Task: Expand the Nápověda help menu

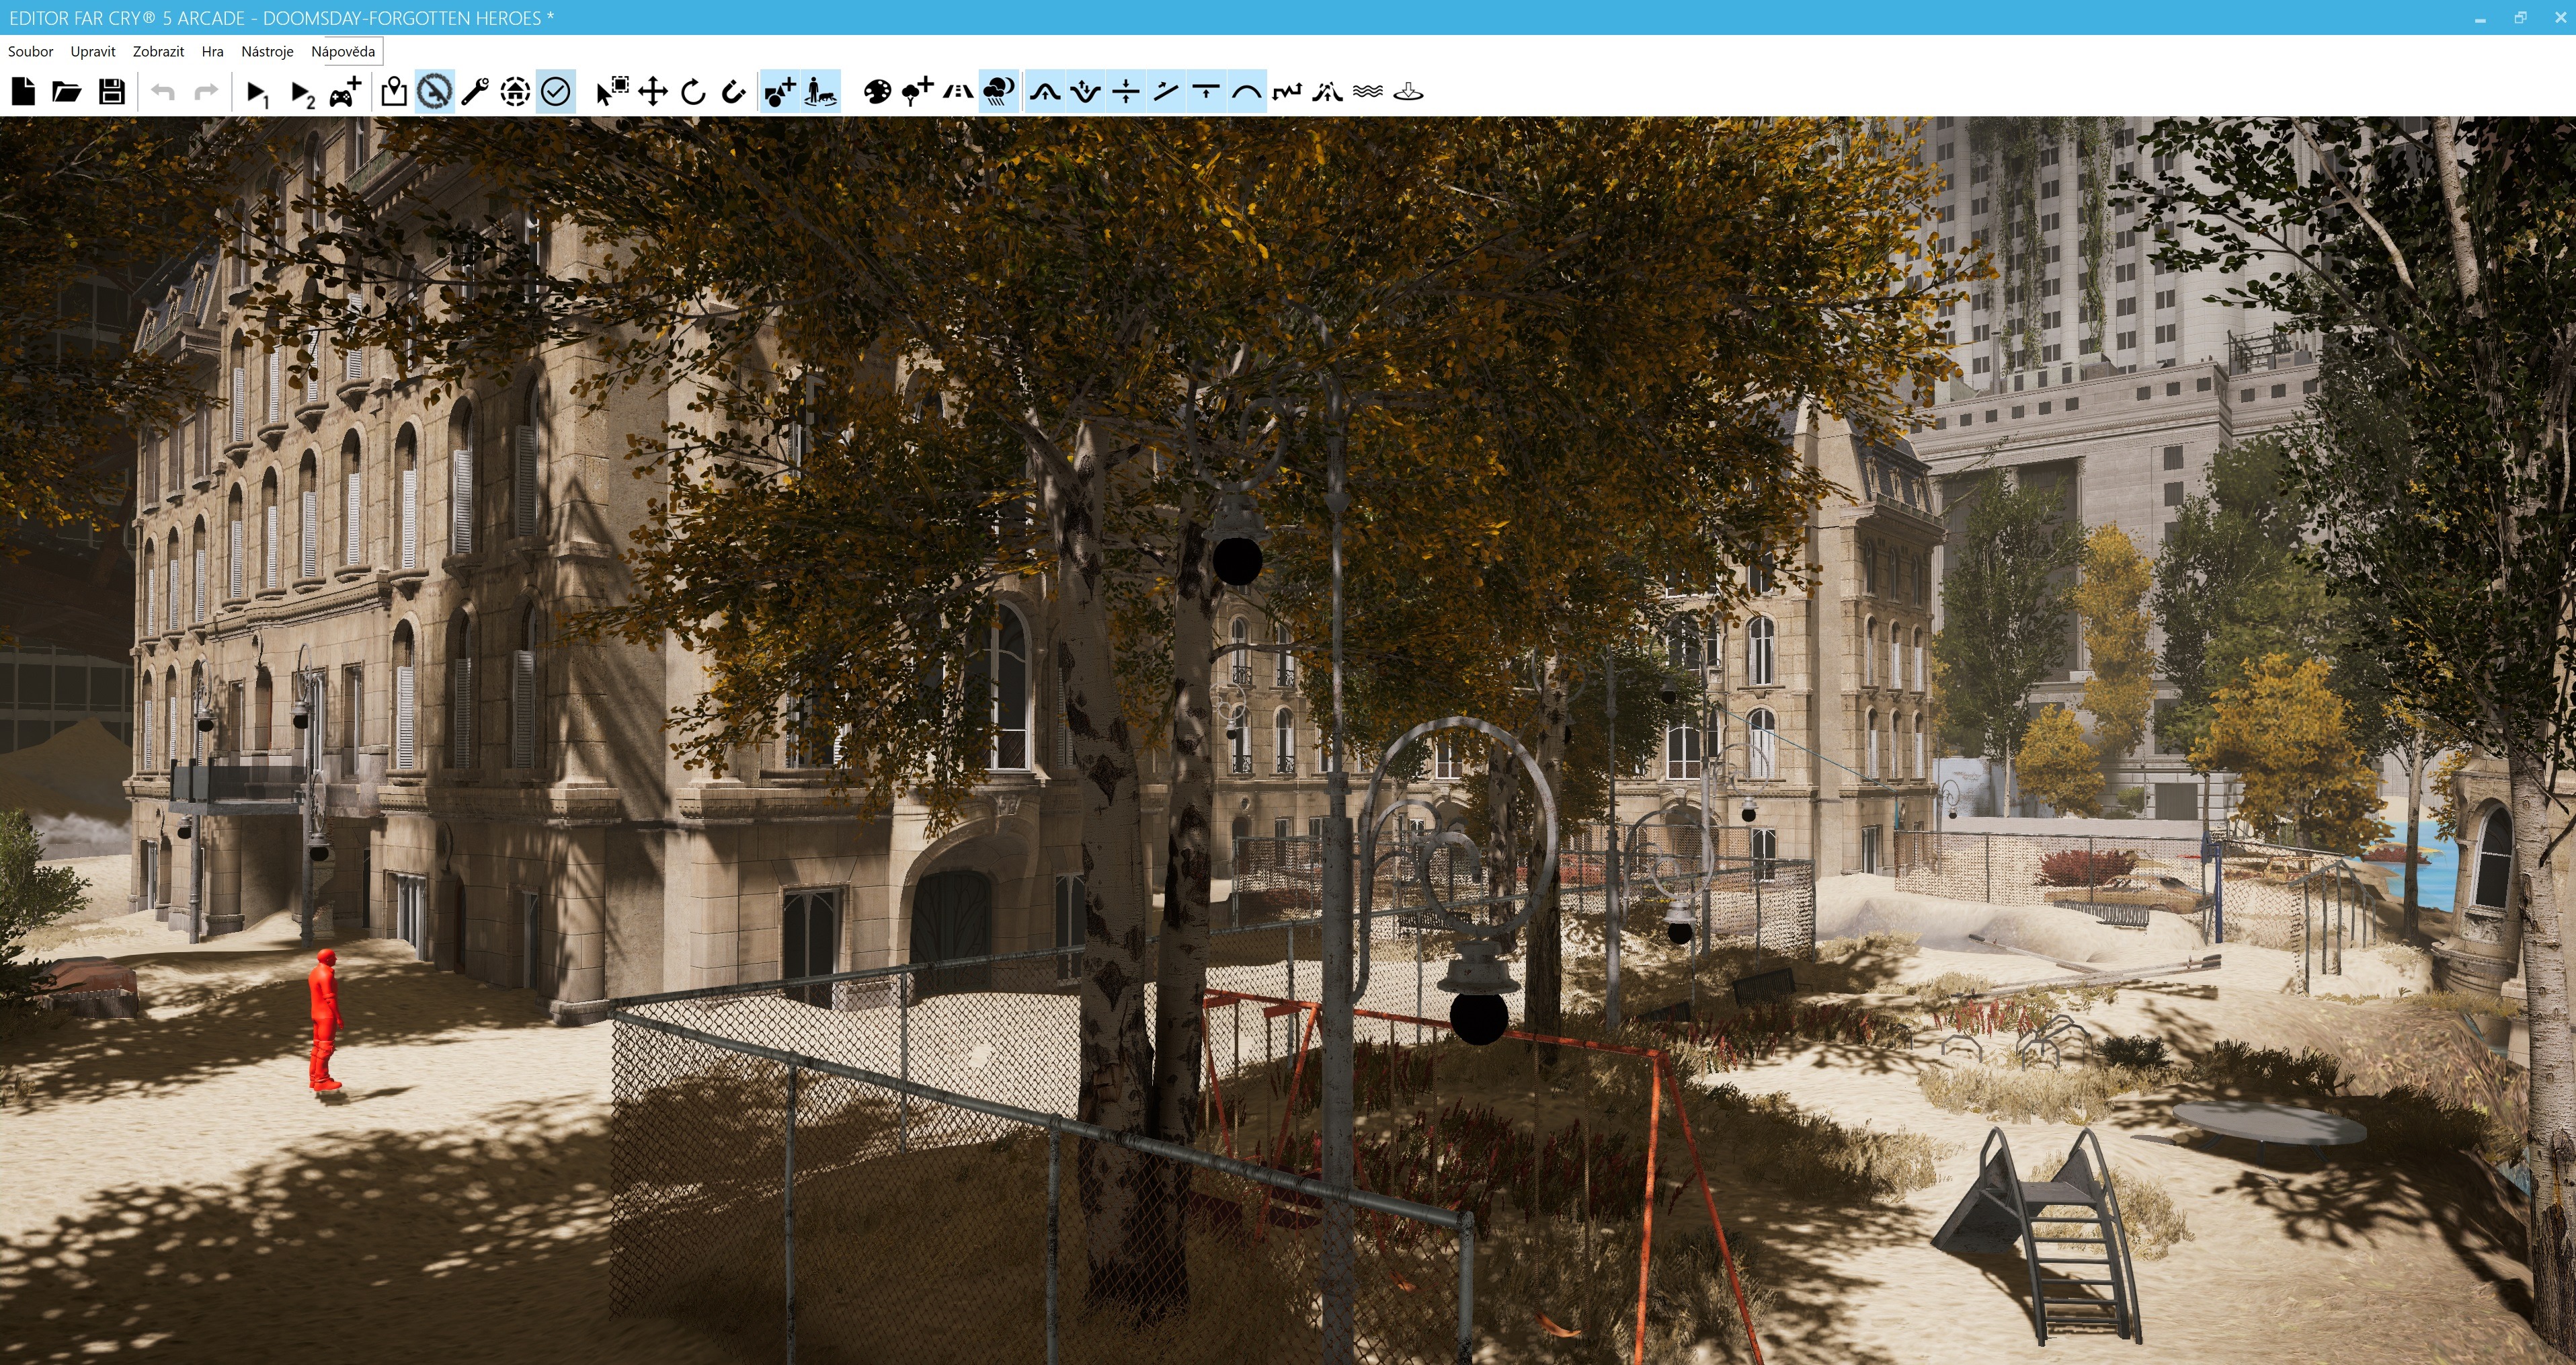Action: [x=343, y=51]
